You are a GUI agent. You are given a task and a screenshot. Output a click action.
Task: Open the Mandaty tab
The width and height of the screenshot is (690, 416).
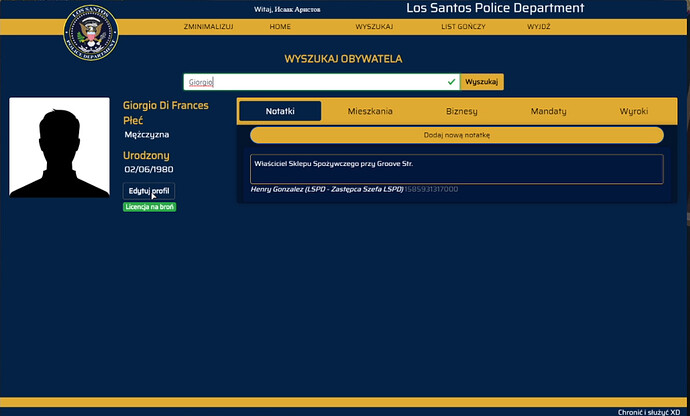(x=548, y=111)
